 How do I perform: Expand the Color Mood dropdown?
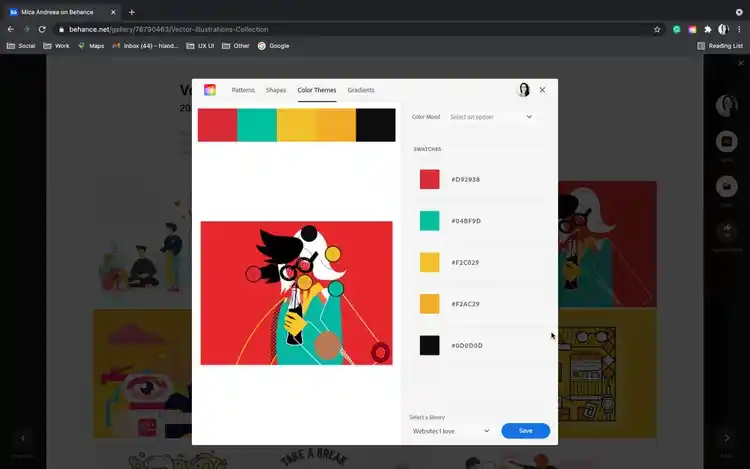(491, 117)
